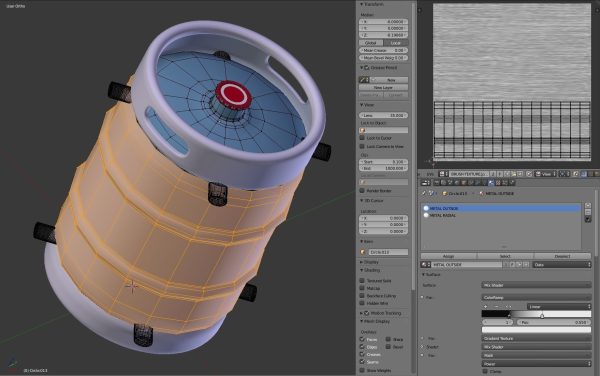Click the Lens value field
This screenshot has width=600, height=376.
click(383, 115)
